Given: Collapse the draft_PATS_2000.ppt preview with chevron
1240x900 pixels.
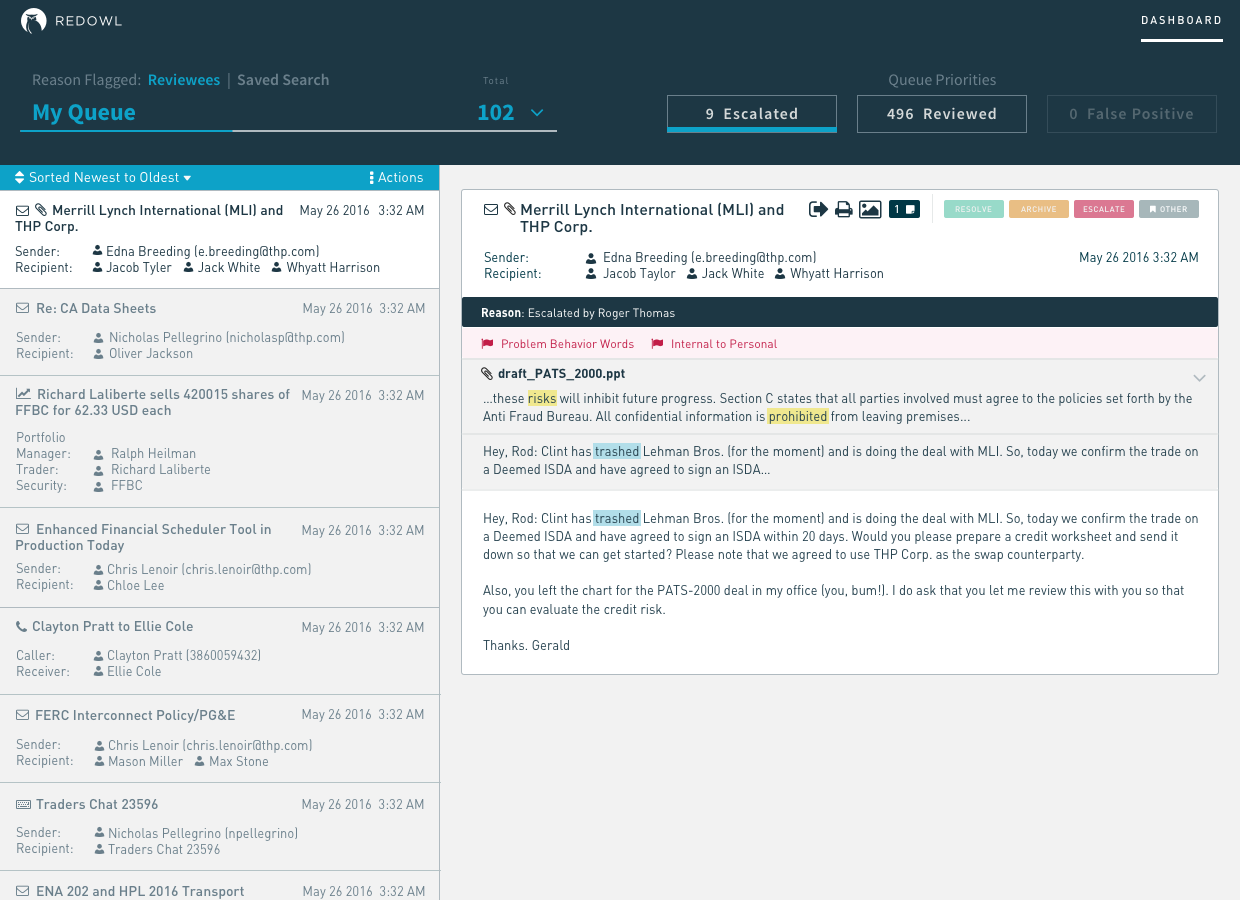Looking at the screenshot, I should [1199, 378].
